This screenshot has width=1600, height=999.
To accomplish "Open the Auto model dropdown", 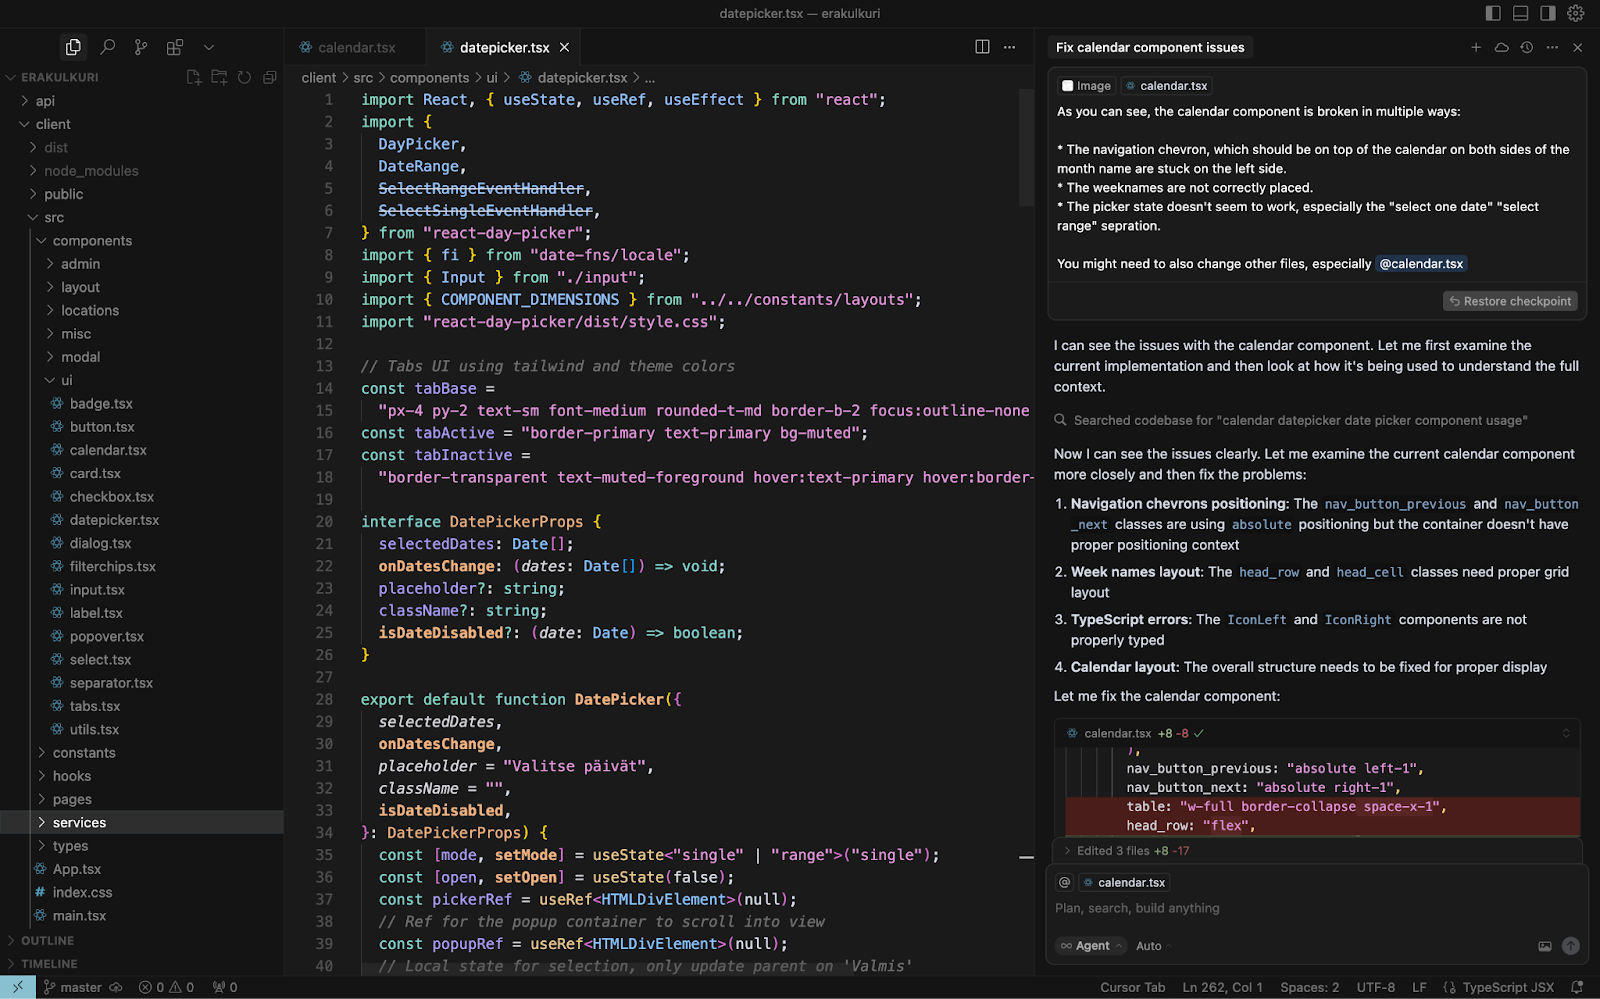I will pos(1153,946).
